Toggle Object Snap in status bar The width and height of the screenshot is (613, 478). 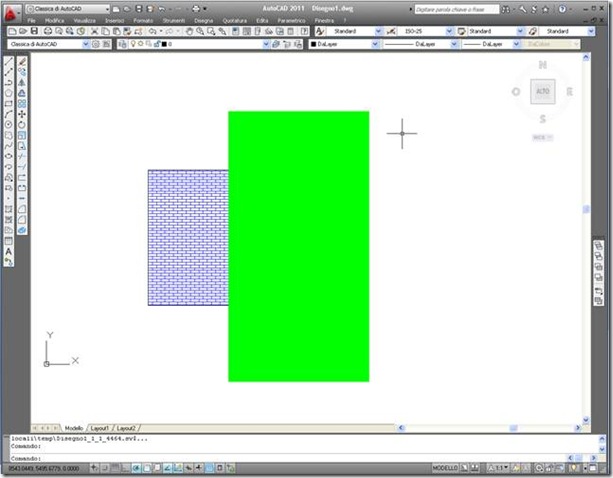(x=147, y=467)
